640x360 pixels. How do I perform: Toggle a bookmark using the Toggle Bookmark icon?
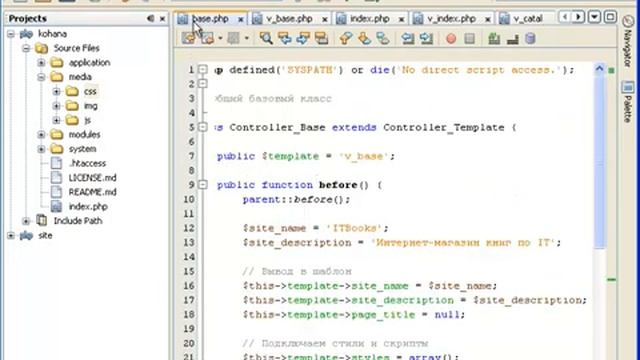click(382, 38)
